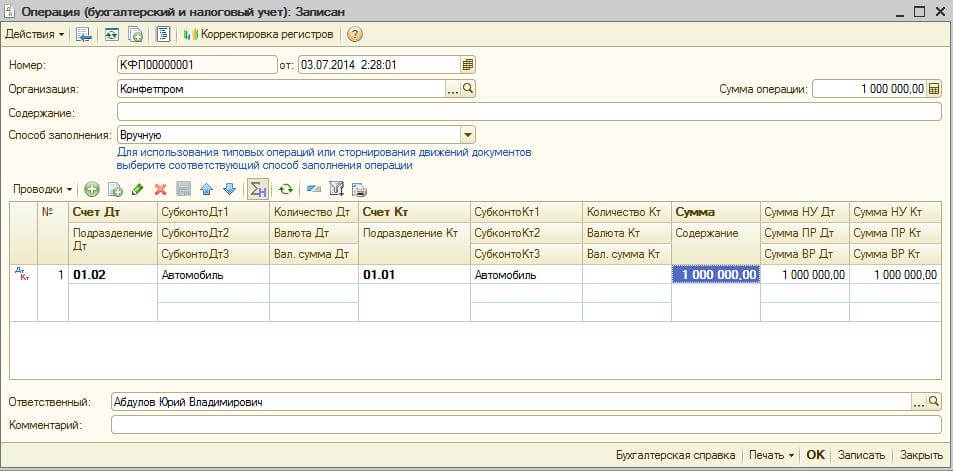Delete the entry with the red X icon
This screenshot has width=953, height=471.
160,189
